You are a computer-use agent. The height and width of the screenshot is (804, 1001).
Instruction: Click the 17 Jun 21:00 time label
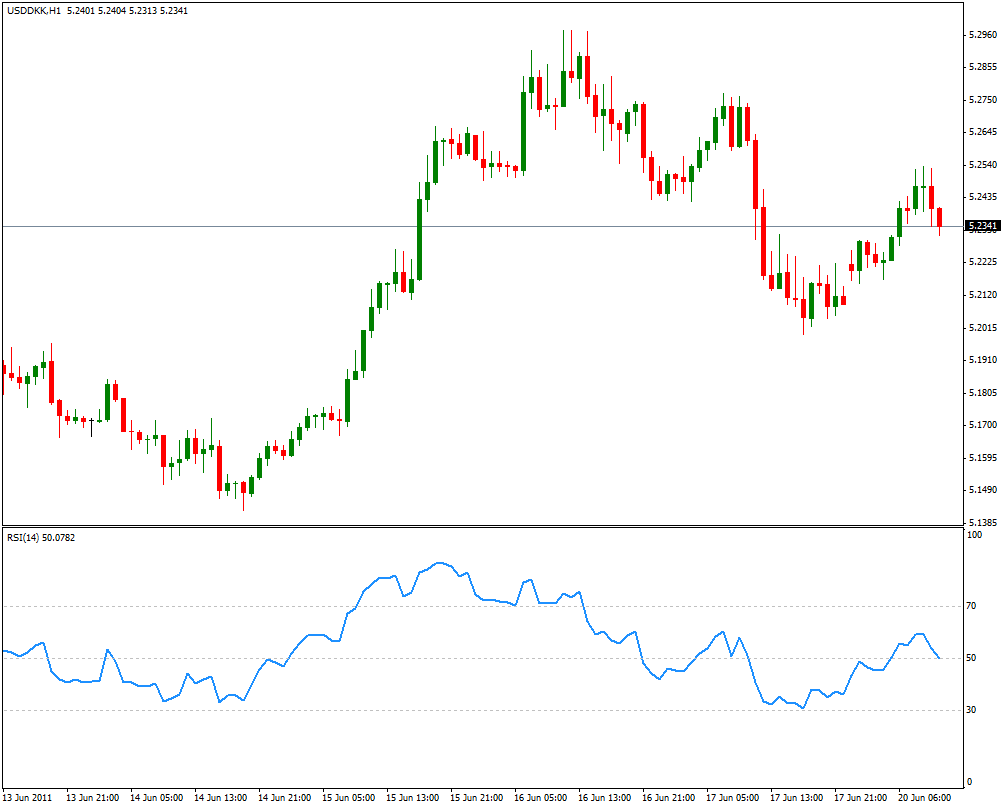coord(861,798)
